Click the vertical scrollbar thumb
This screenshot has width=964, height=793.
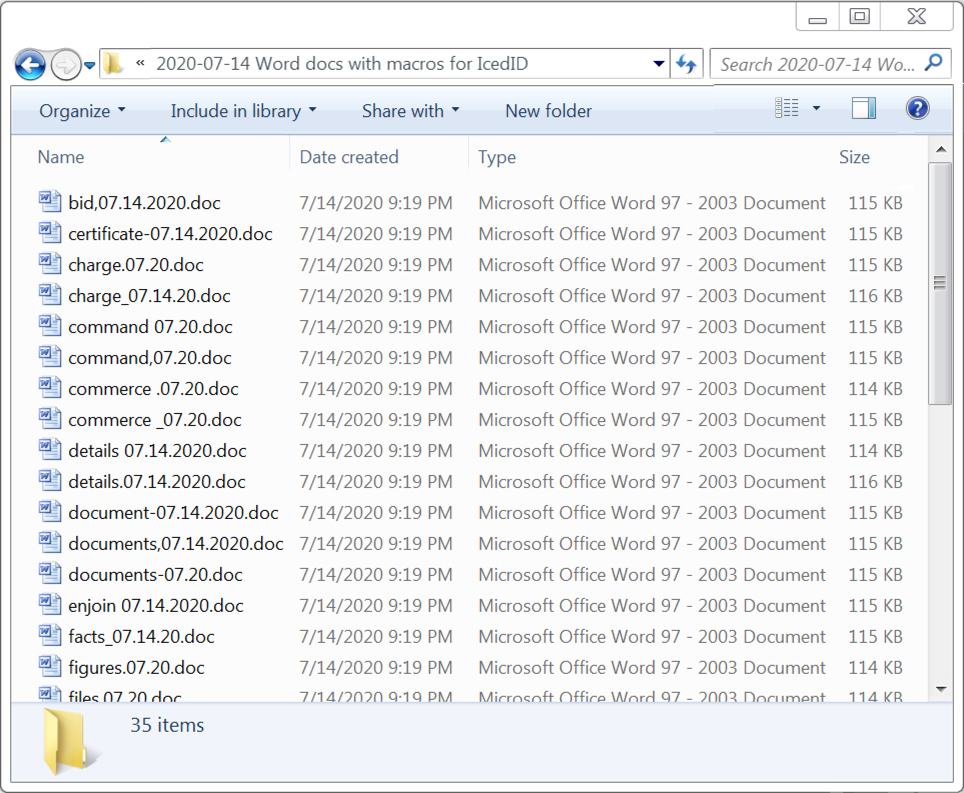pyautogui.click(x=940, y=283)
